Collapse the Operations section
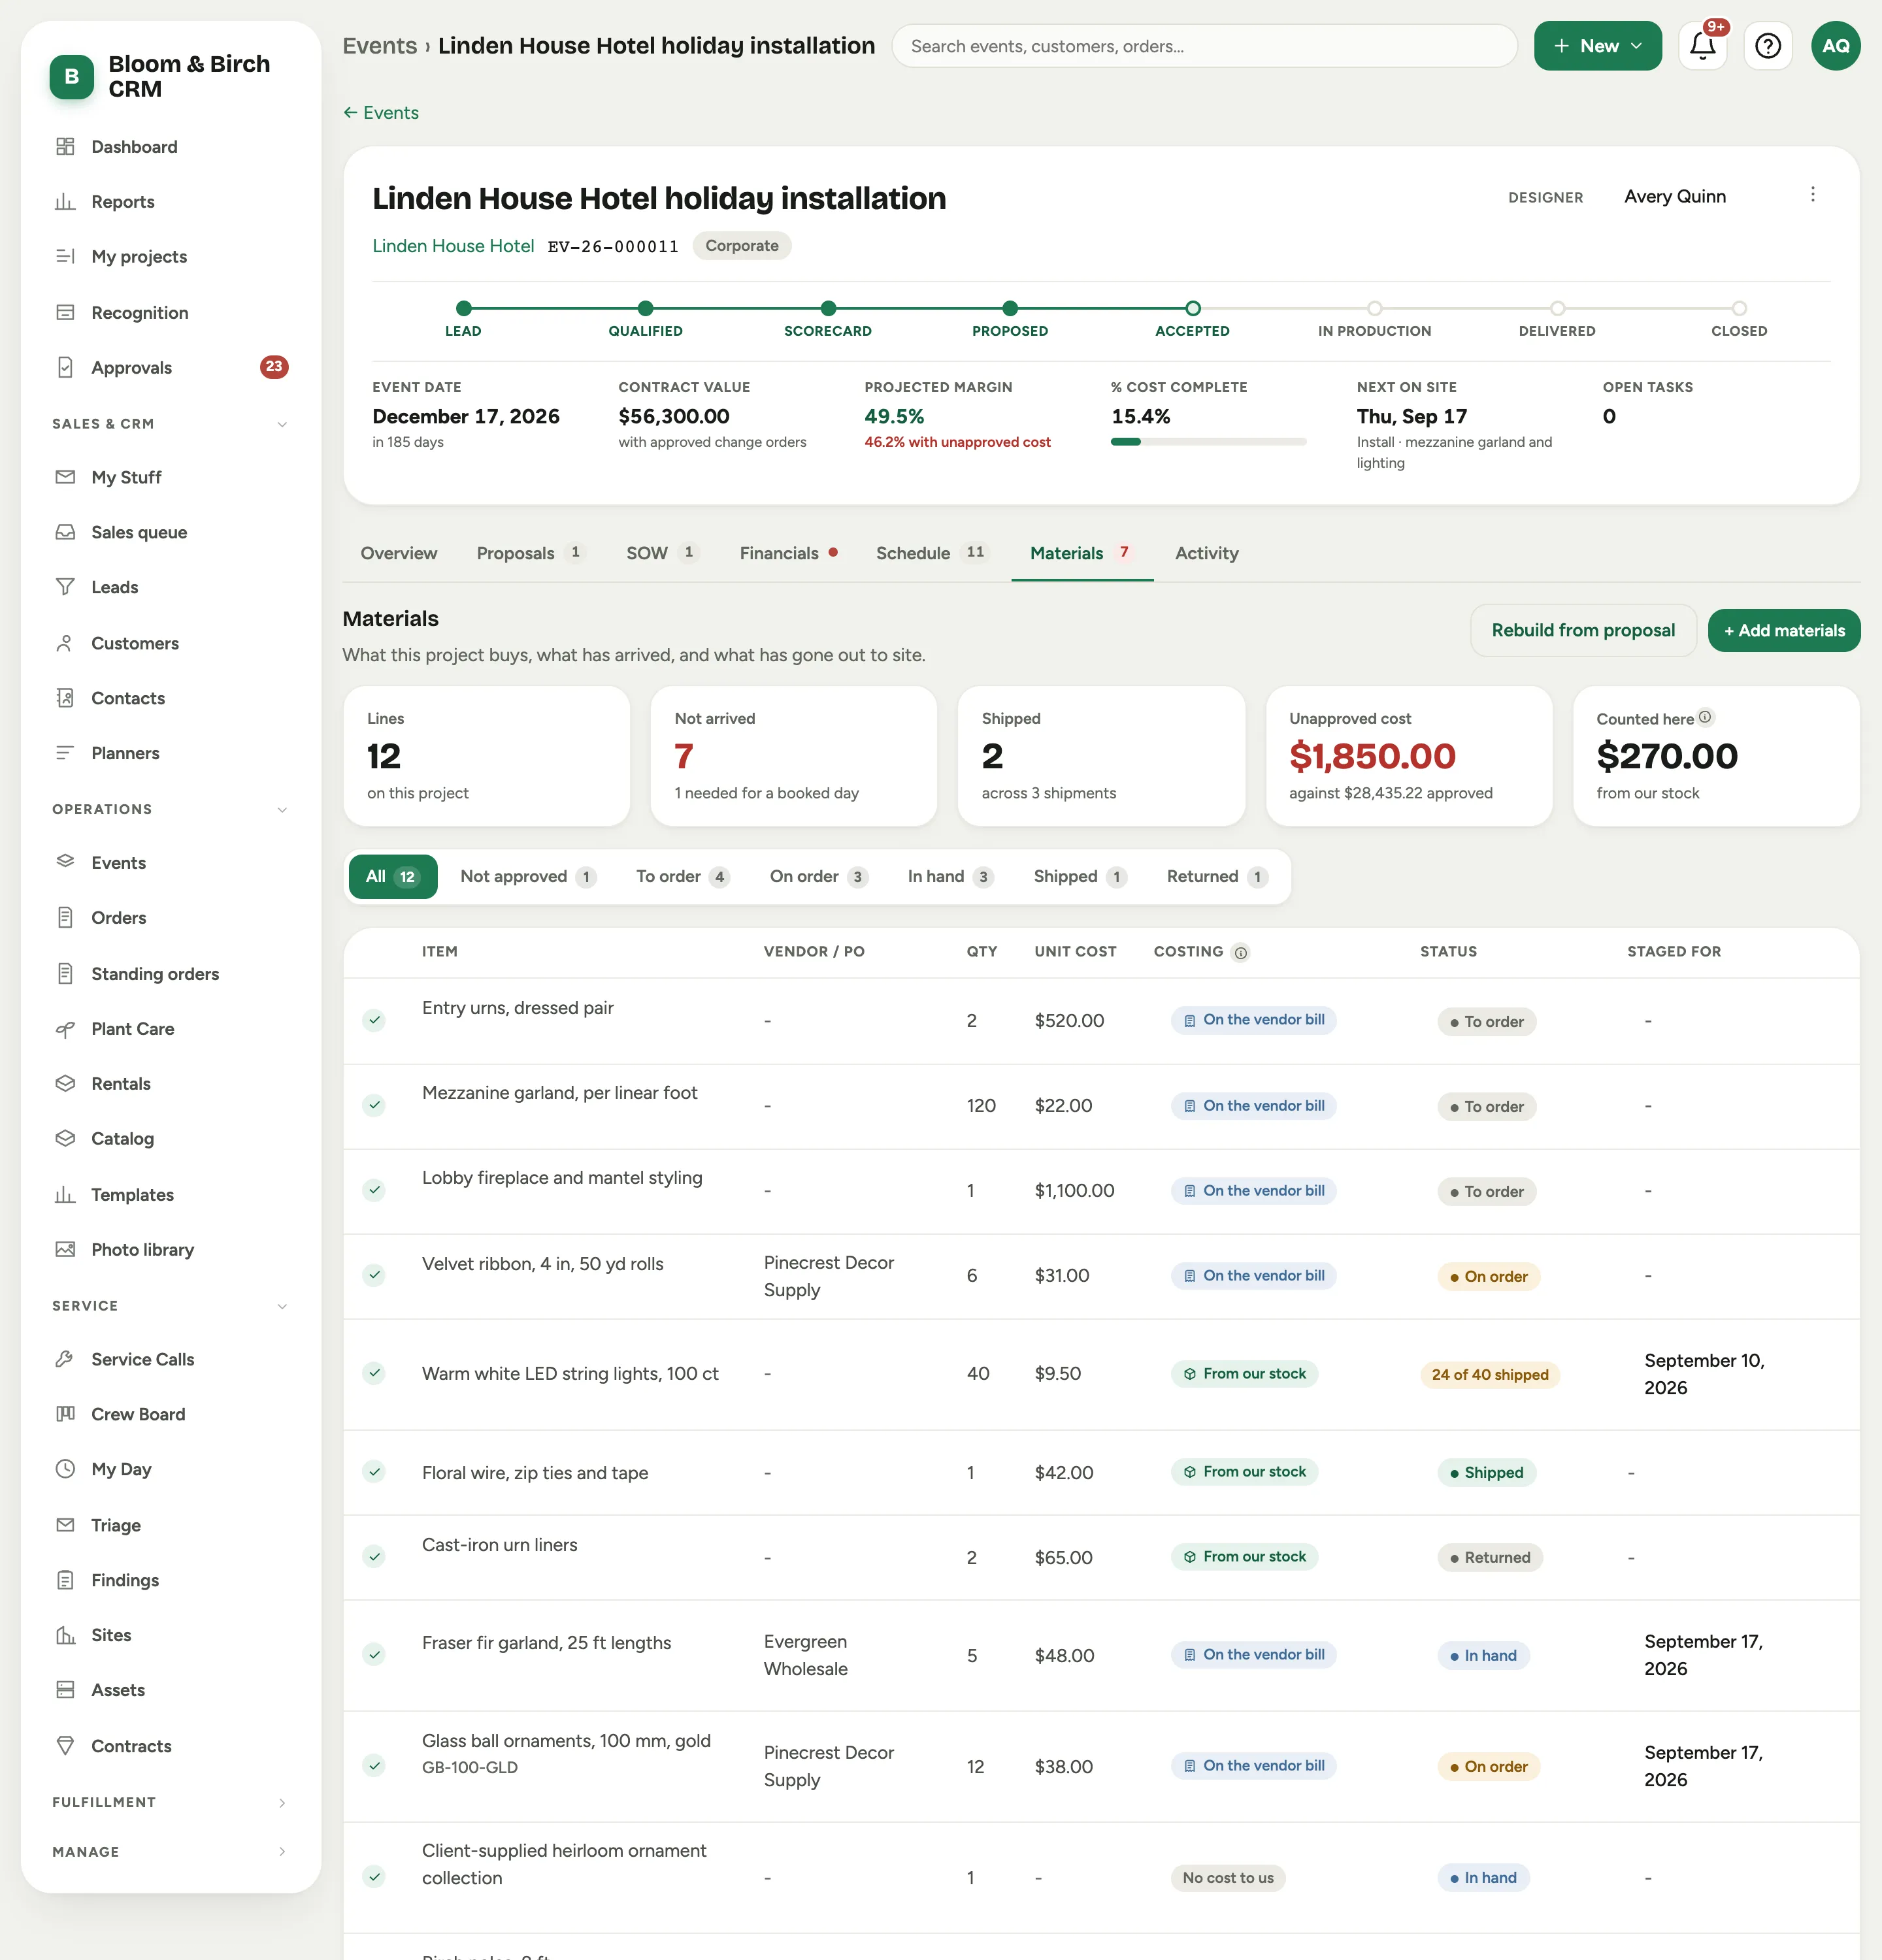 171,809
